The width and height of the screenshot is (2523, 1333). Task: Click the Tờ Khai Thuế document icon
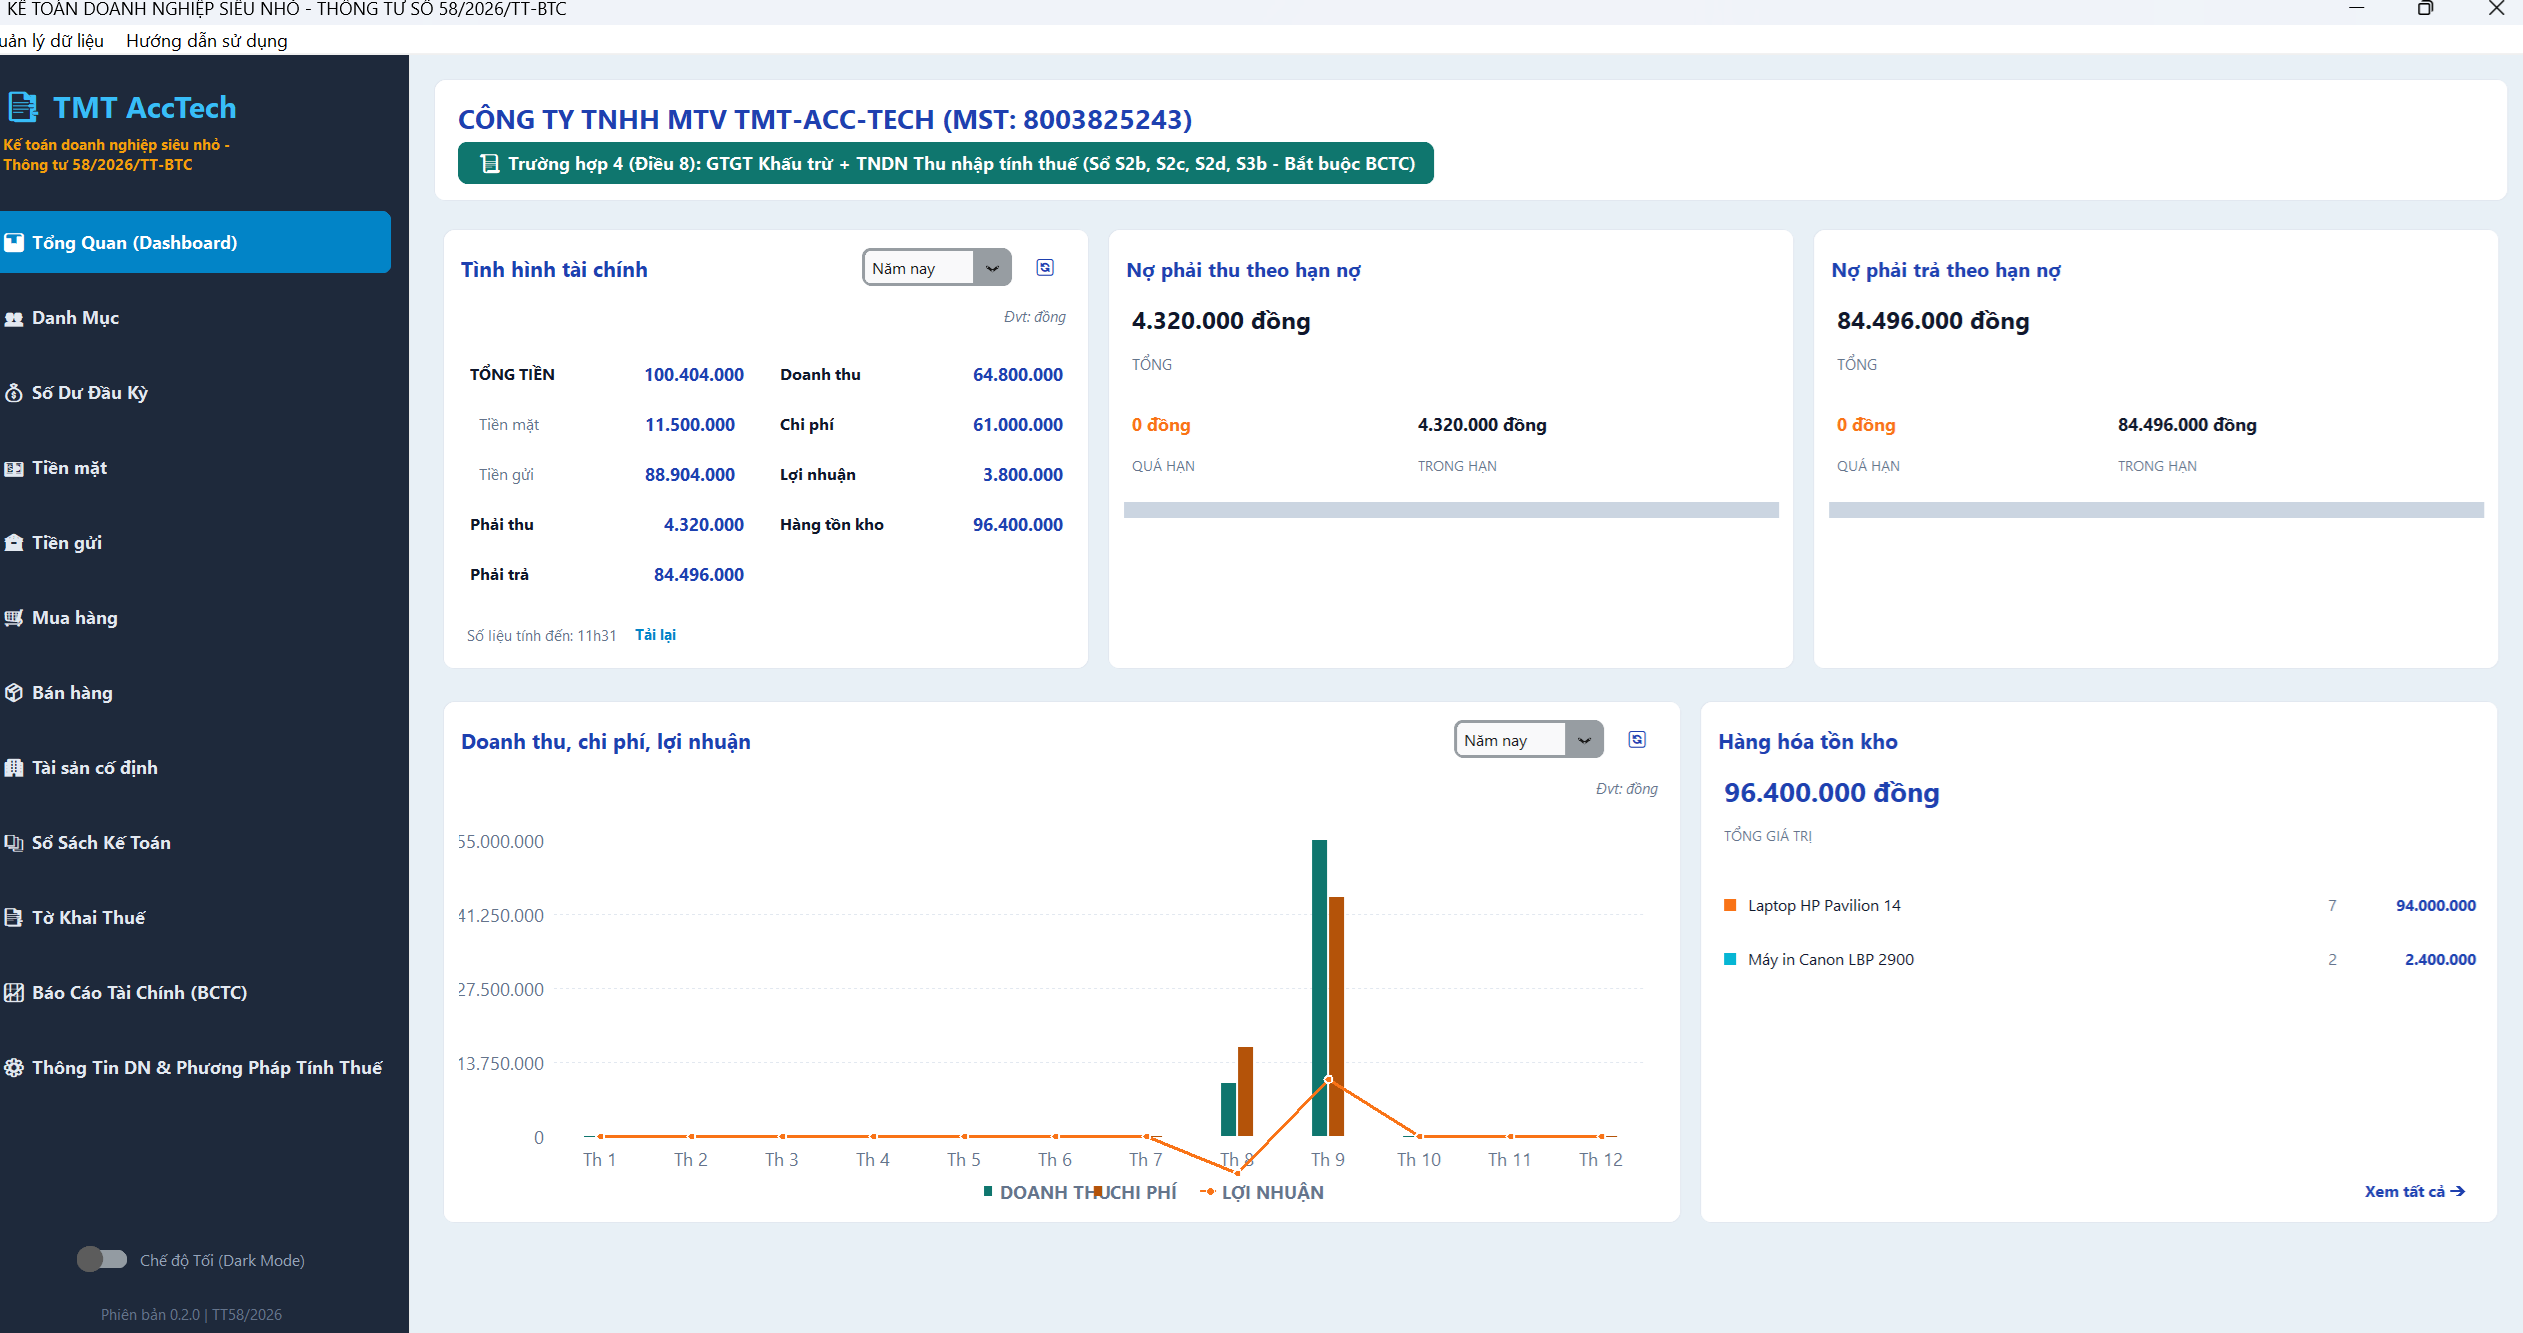14,918
